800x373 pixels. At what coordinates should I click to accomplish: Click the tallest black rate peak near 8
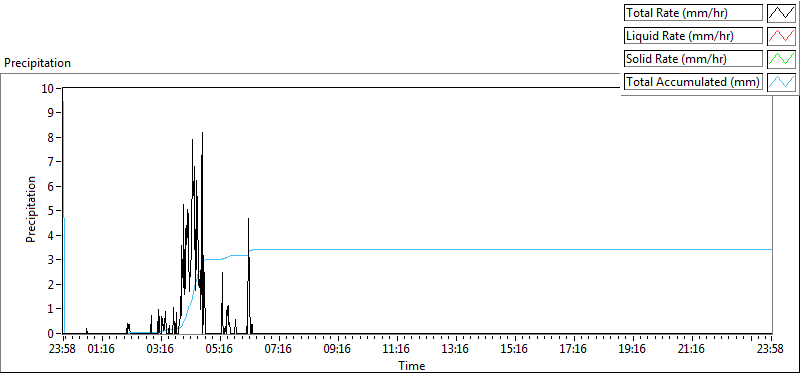tap(203, 134)
